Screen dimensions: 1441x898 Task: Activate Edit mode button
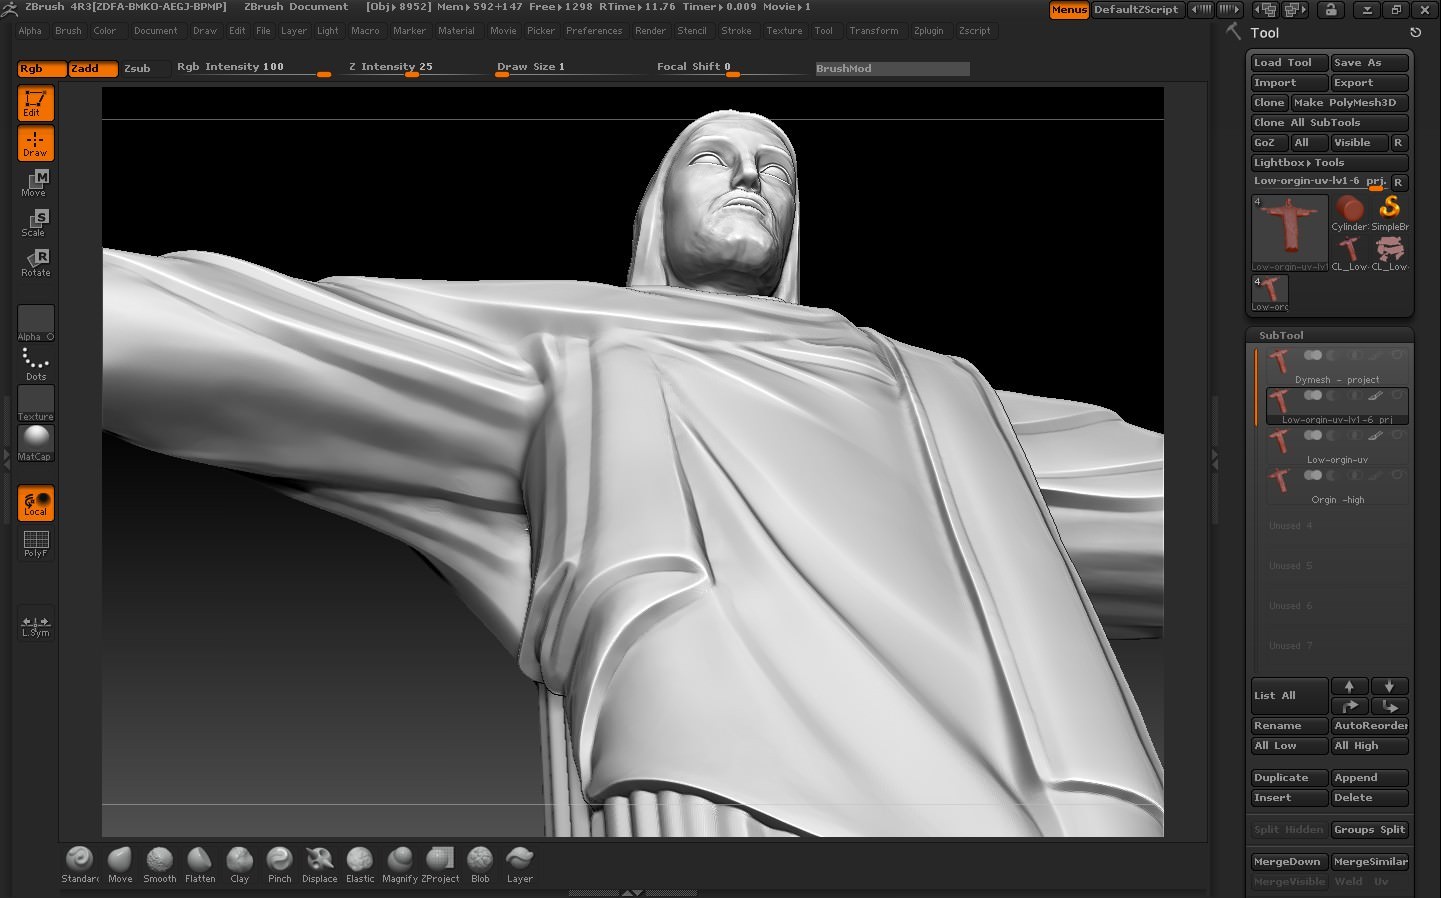35,104
